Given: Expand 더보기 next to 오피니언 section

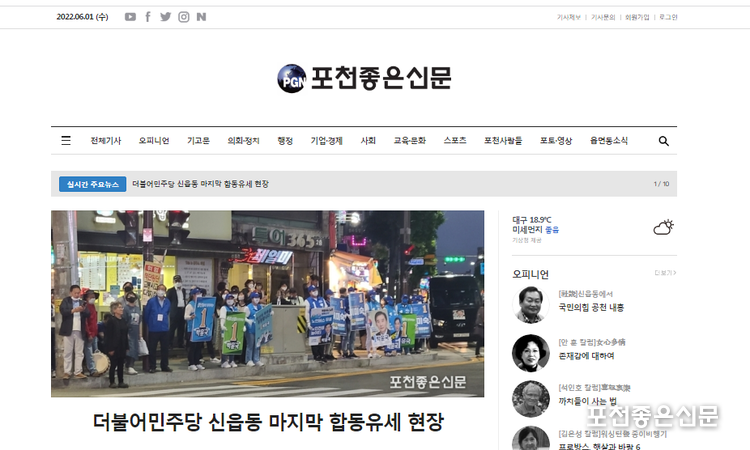Looking at the screenshot, I should coord(665,273).
